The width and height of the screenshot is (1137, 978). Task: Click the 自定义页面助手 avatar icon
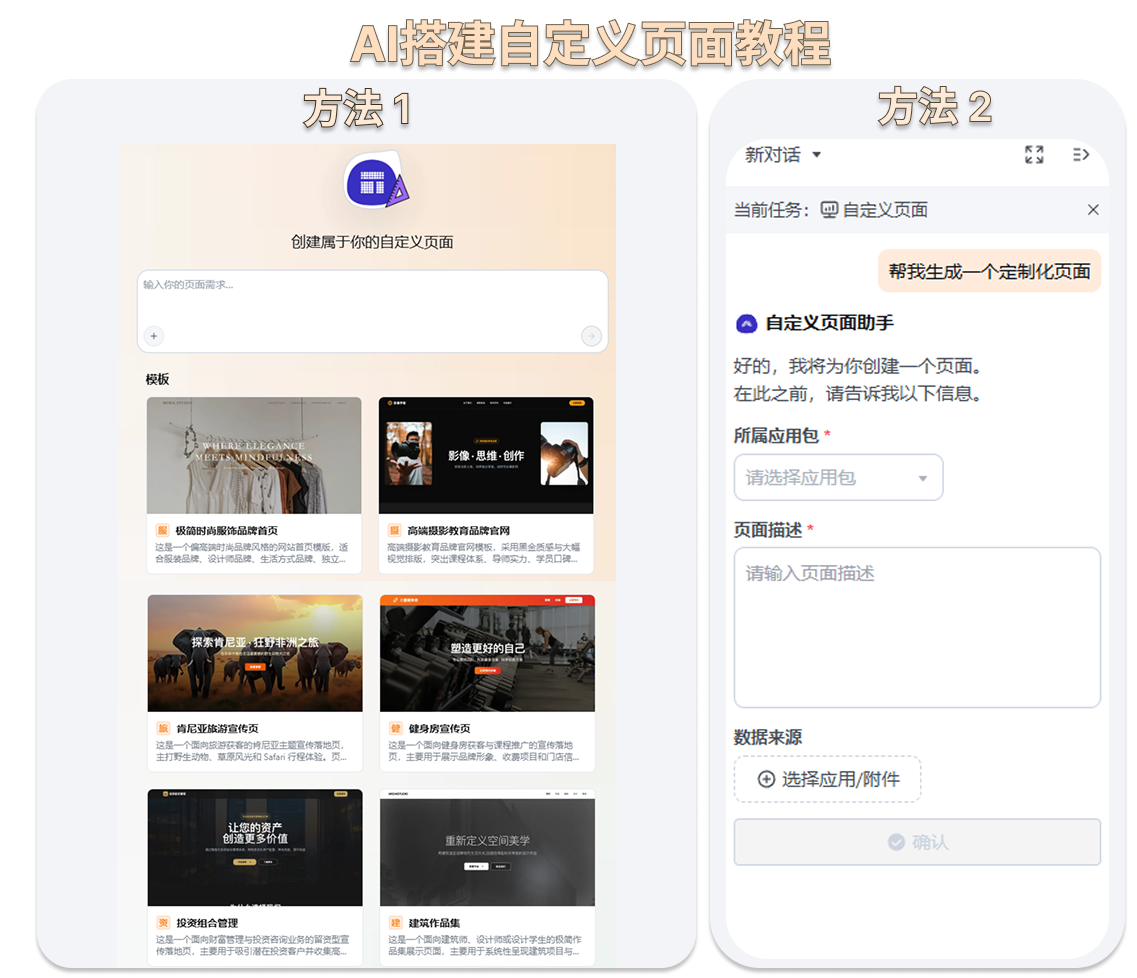(x=746, y=323)
